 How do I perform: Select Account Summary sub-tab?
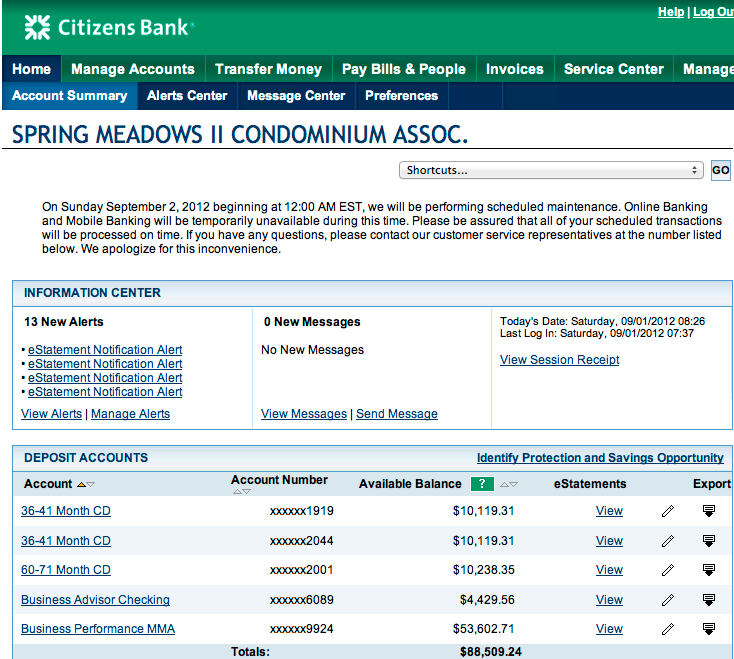coord(70,95)
